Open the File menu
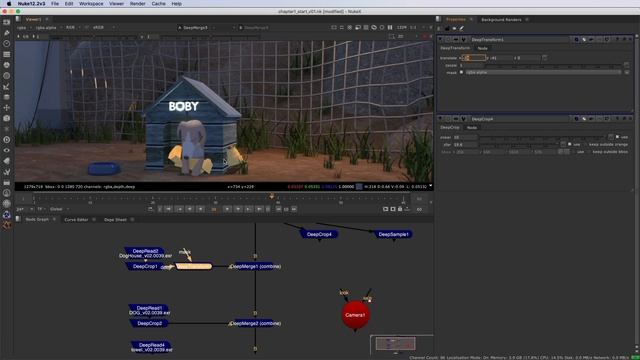Viewport: 640px width, 360px height. point(55,4)
